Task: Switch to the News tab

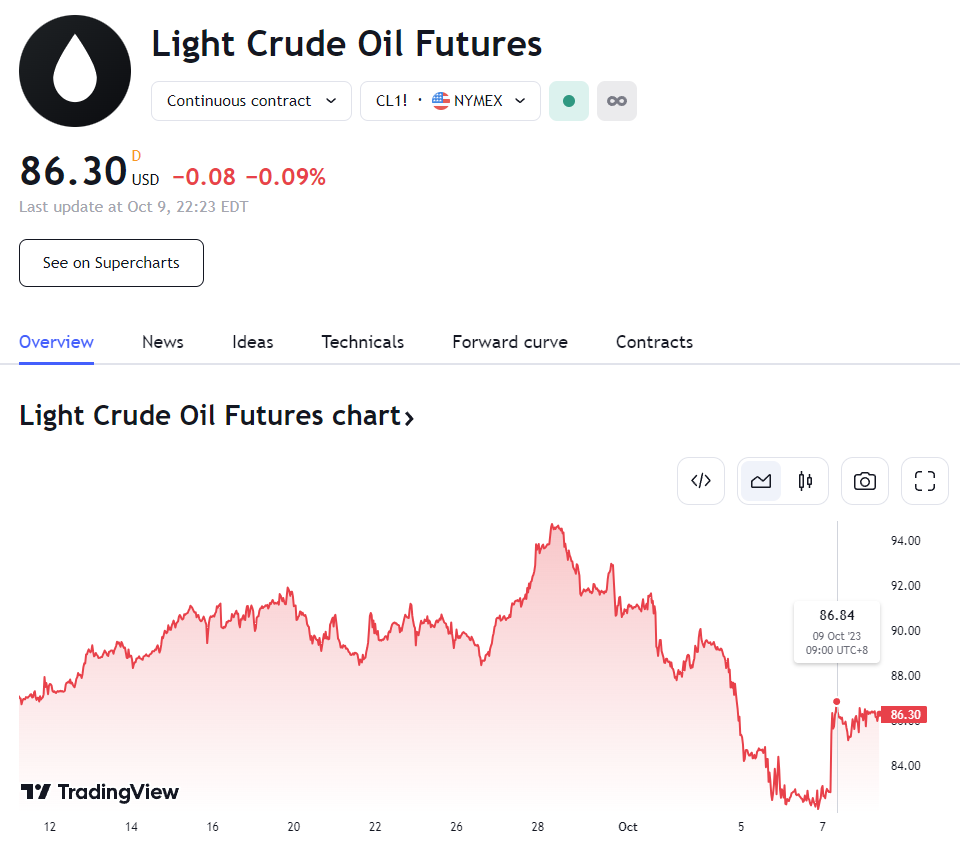Action: point(163,342)
